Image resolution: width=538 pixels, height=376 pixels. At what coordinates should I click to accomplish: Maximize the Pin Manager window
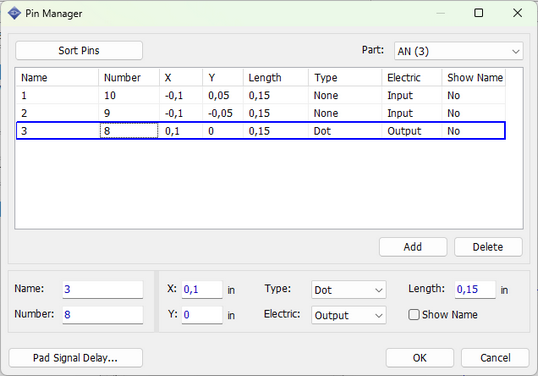tap(478, 13)
